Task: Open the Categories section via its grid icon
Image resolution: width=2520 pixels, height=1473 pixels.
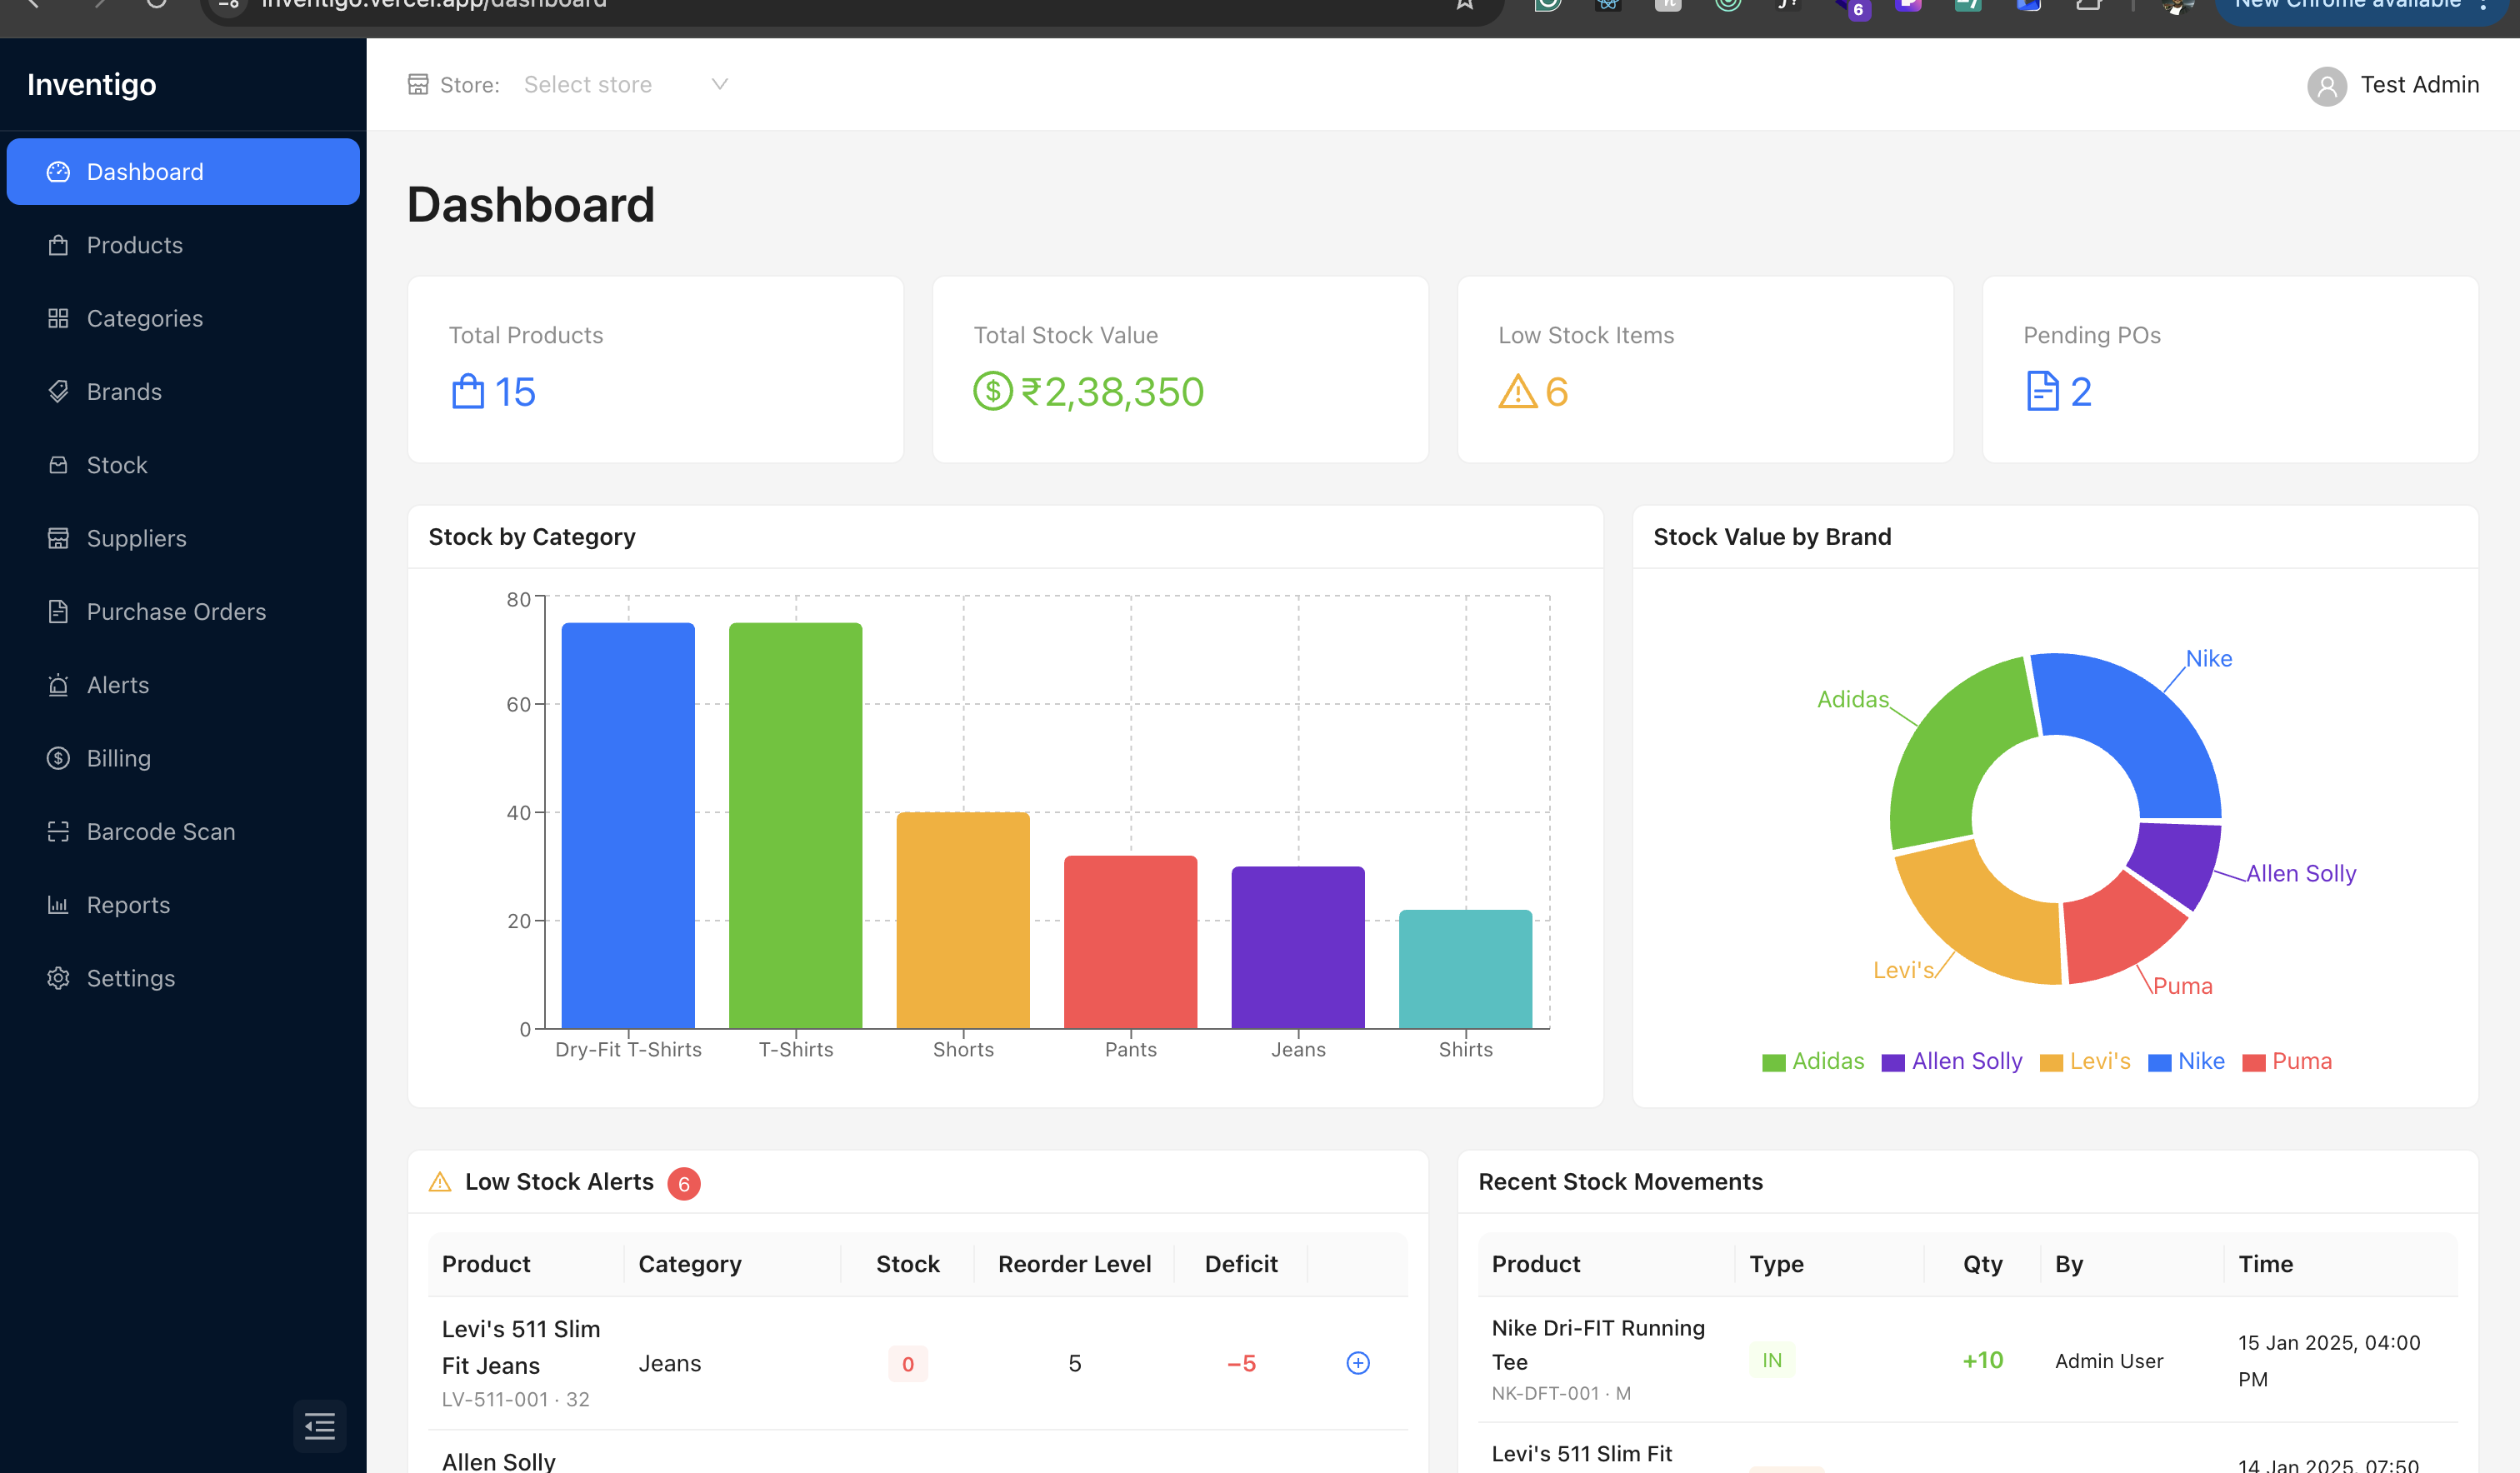Action: pyautogui.click(x=58, y=318)
